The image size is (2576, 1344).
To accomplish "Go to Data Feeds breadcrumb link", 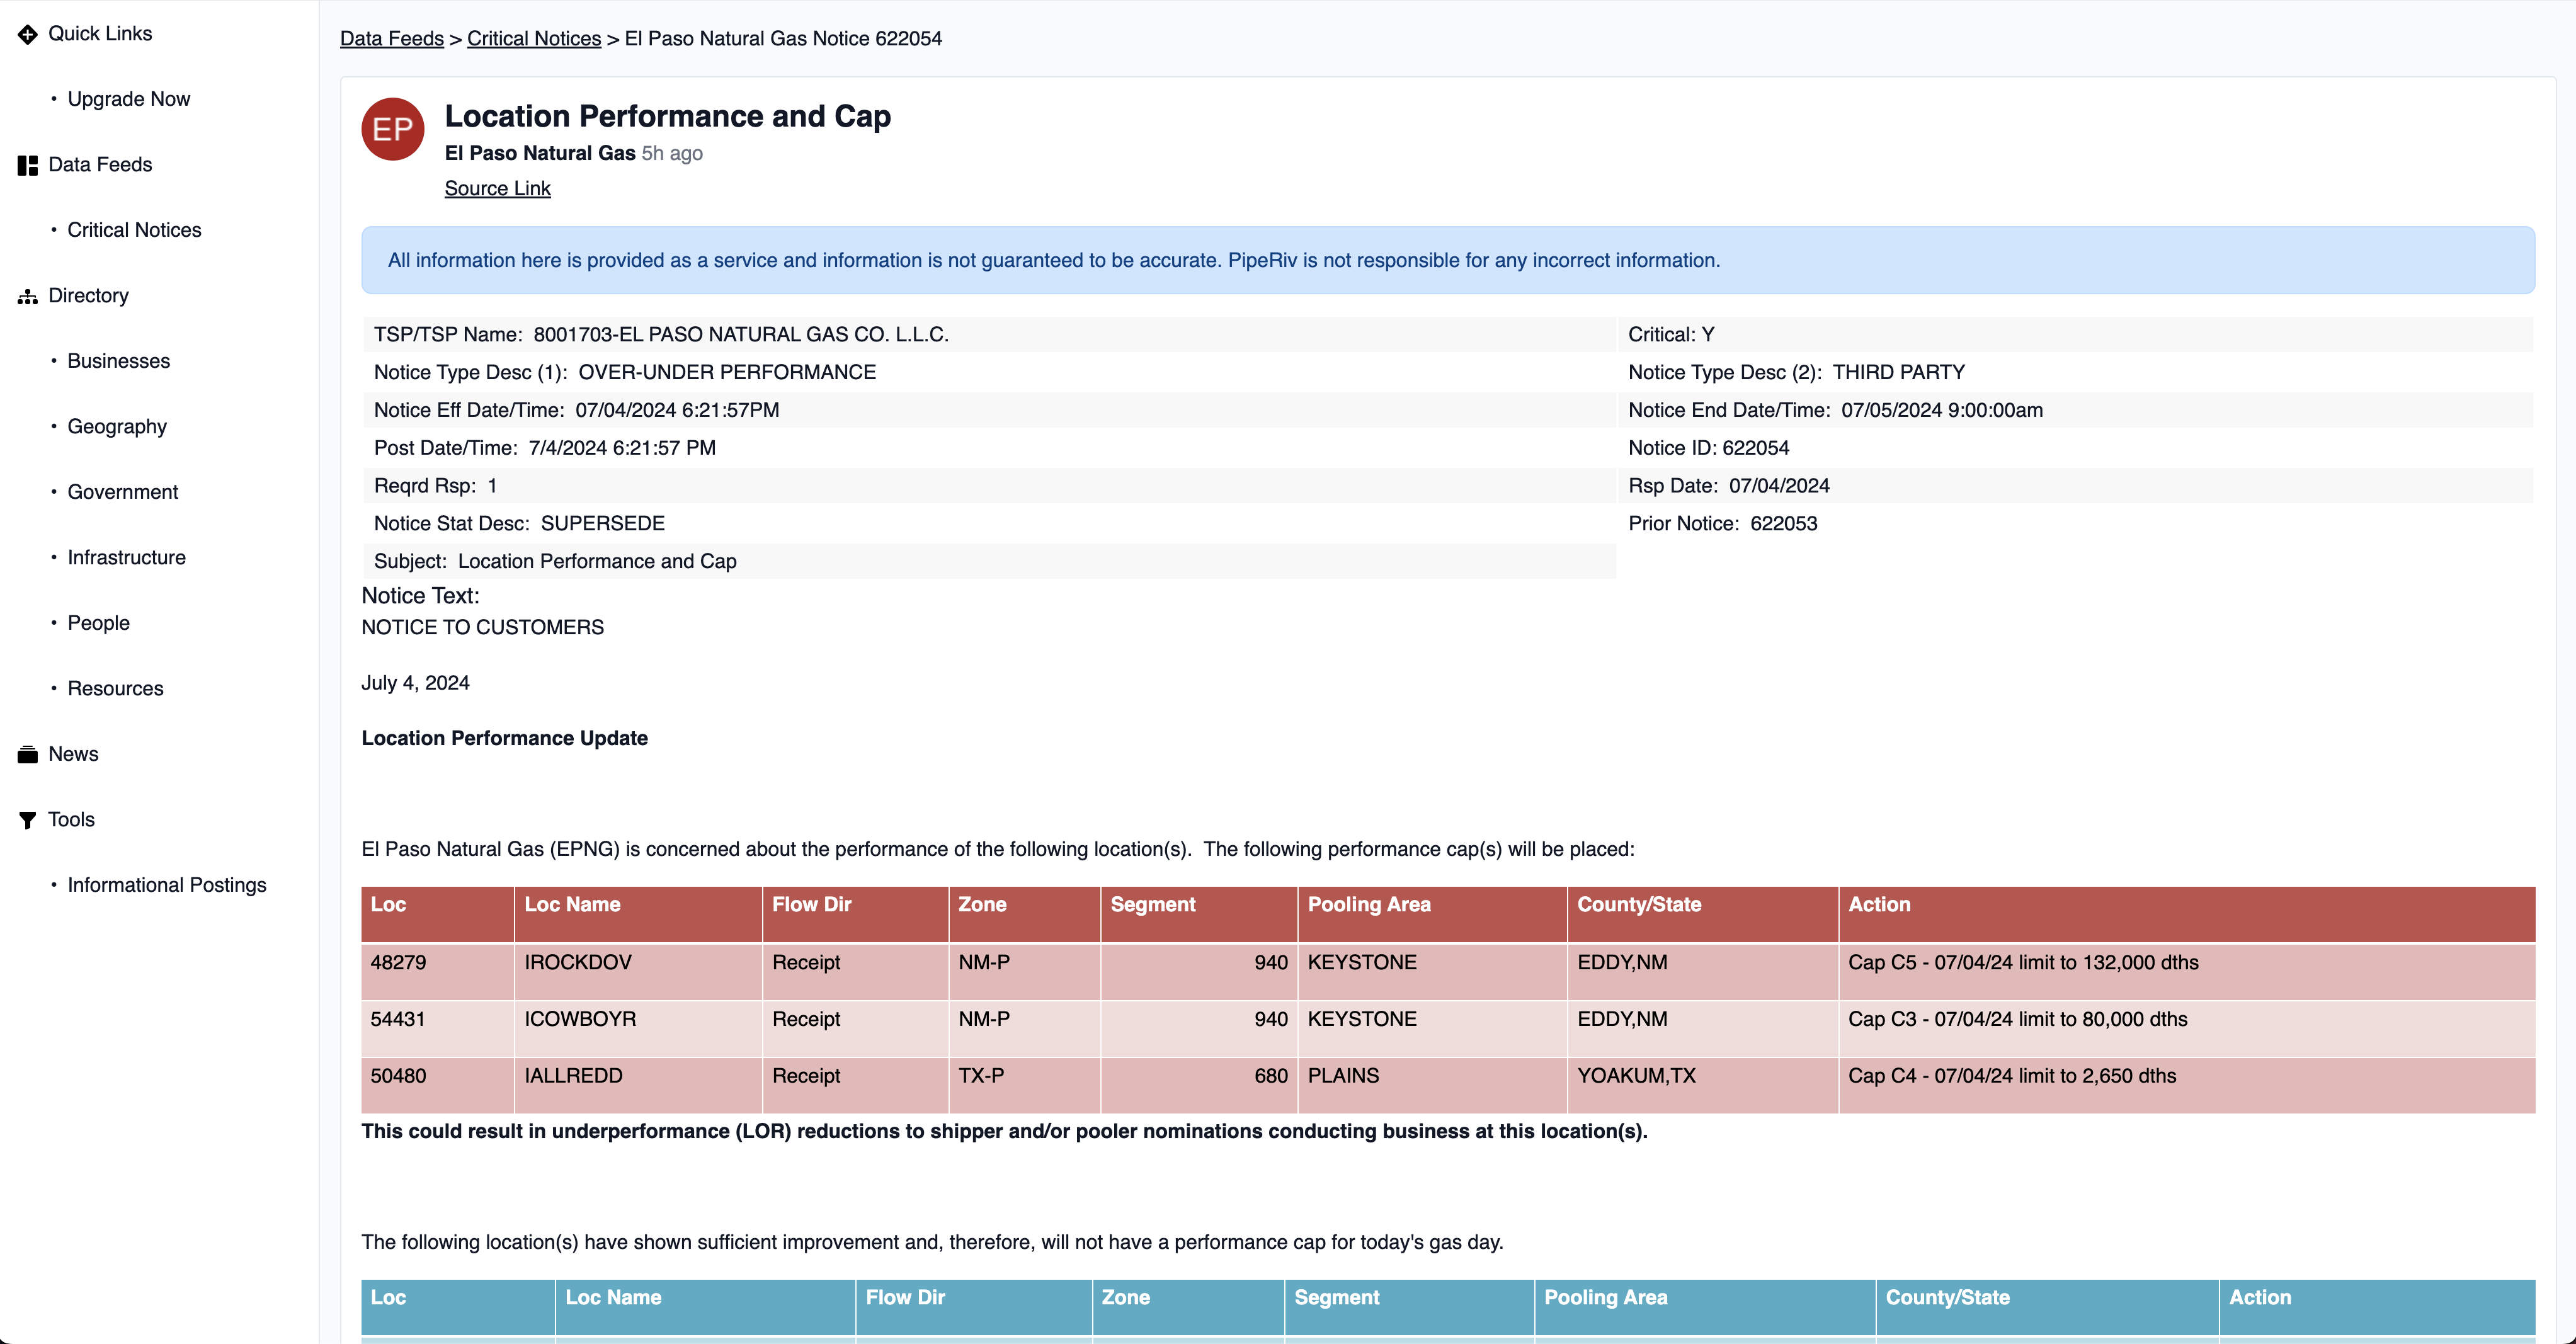I will pyautogui.click(x=391, y=38).
